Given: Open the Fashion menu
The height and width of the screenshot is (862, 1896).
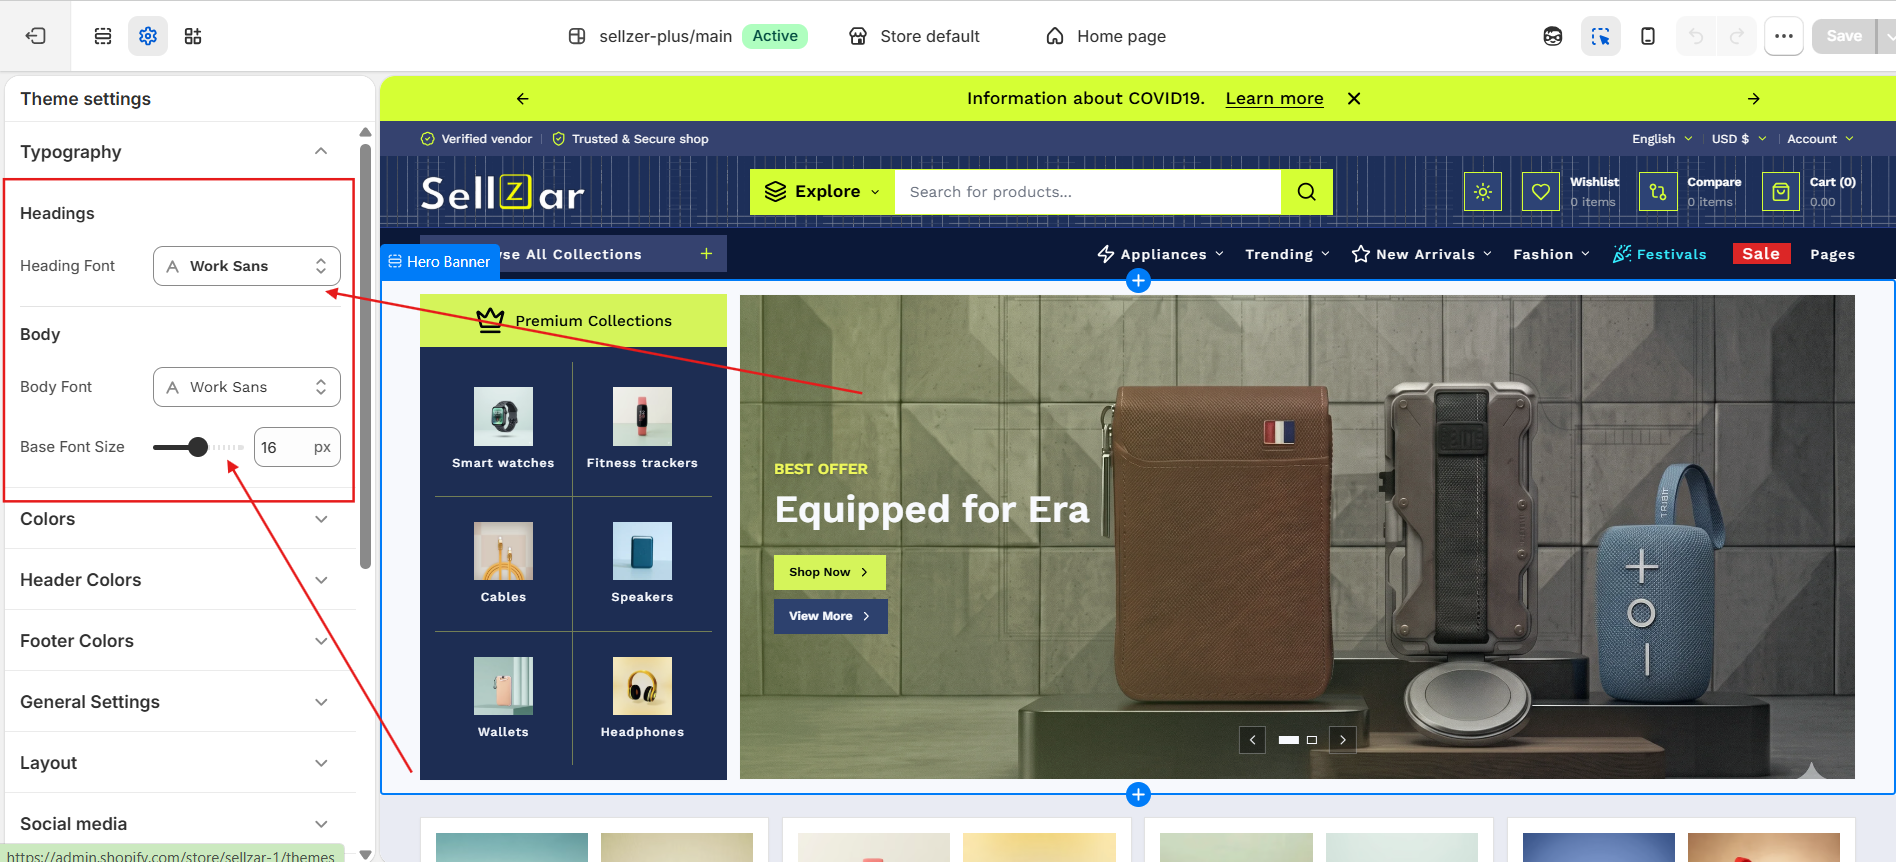Looking at the screenshot, I should pyautogui.click(x=1551, y=254).
